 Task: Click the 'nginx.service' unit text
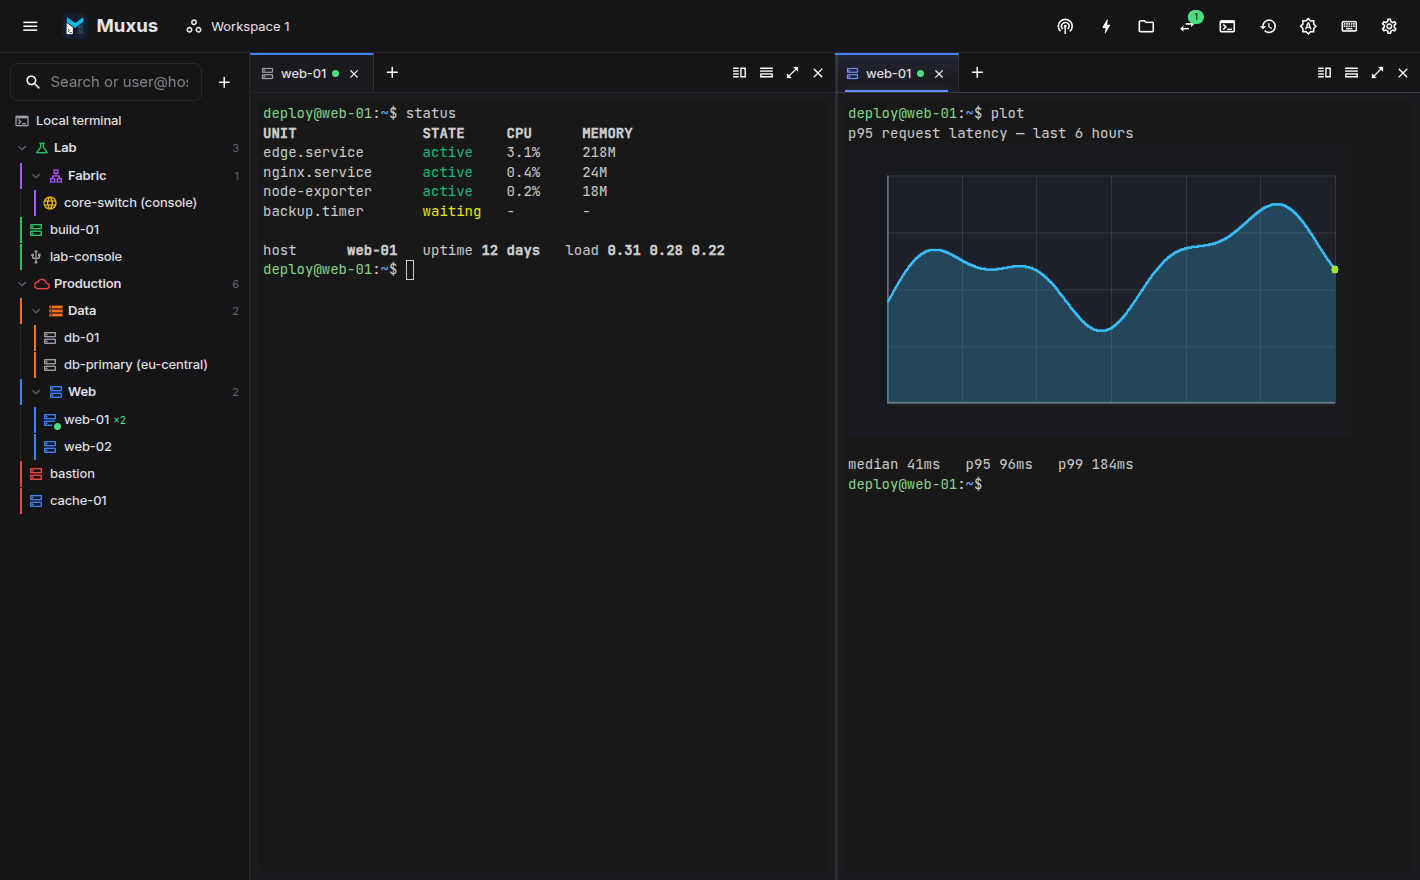pos(317,173)
